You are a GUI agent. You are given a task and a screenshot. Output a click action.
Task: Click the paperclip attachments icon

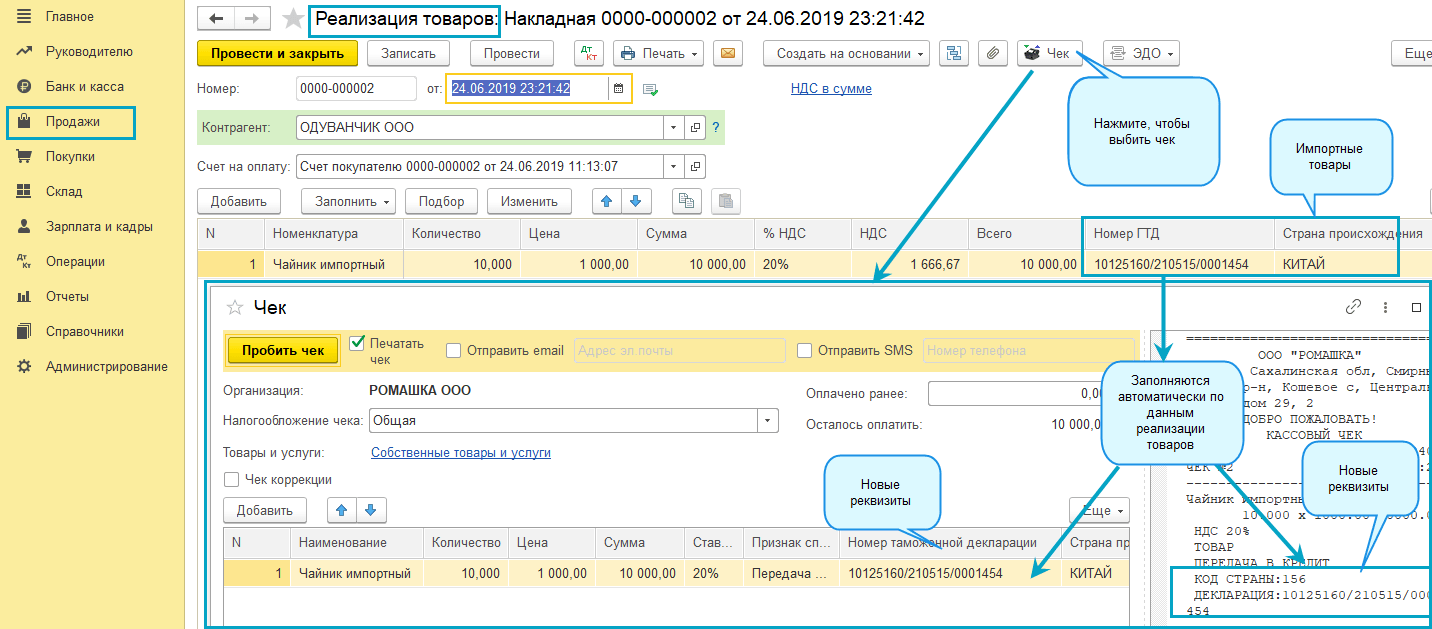[x=991, y=54]
